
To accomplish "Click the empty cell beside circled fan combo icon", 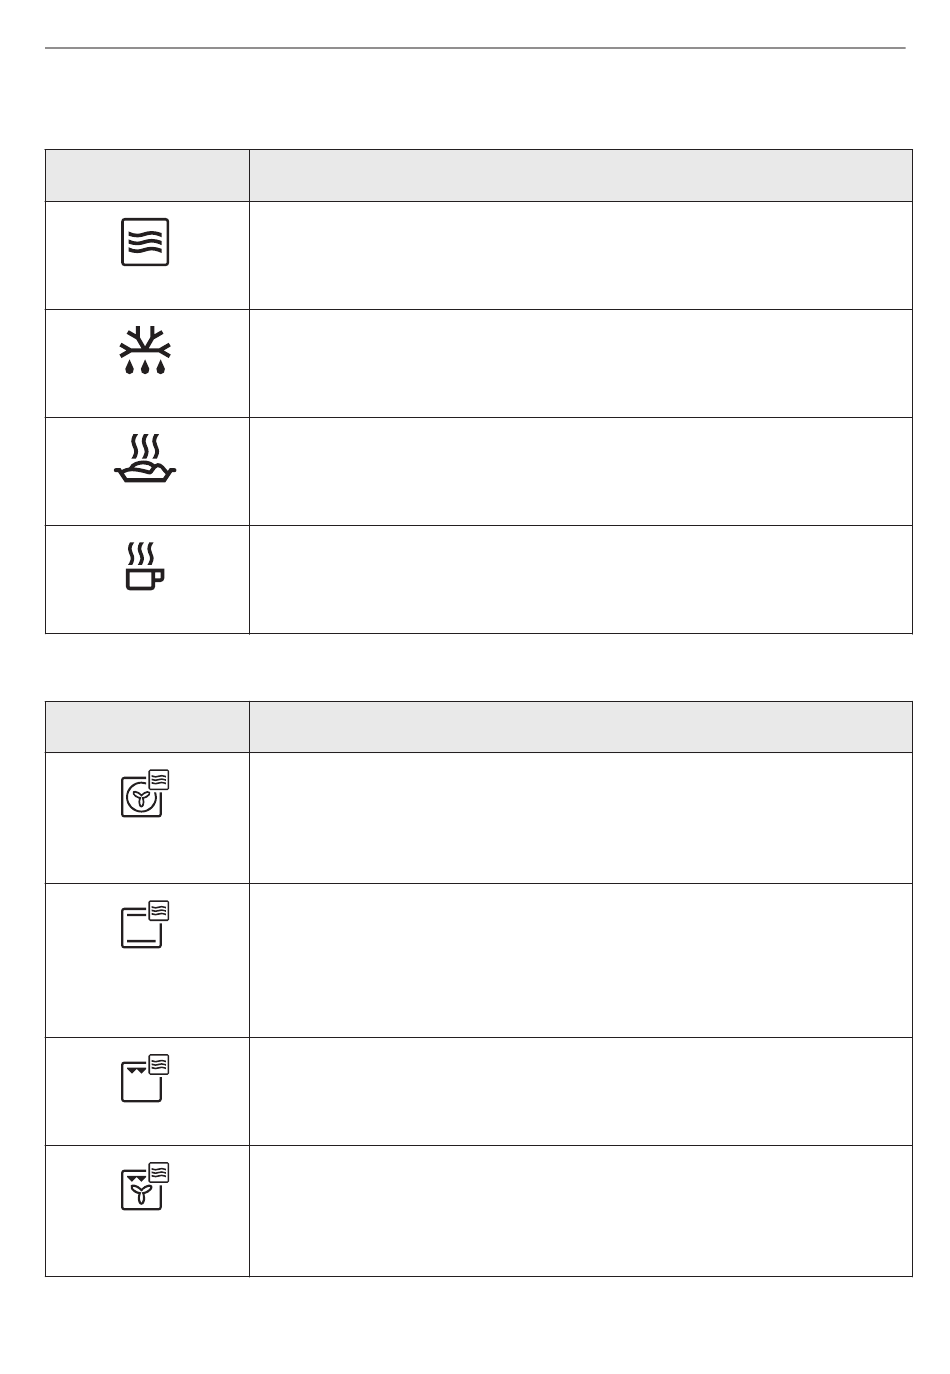I will pos(581,818).
